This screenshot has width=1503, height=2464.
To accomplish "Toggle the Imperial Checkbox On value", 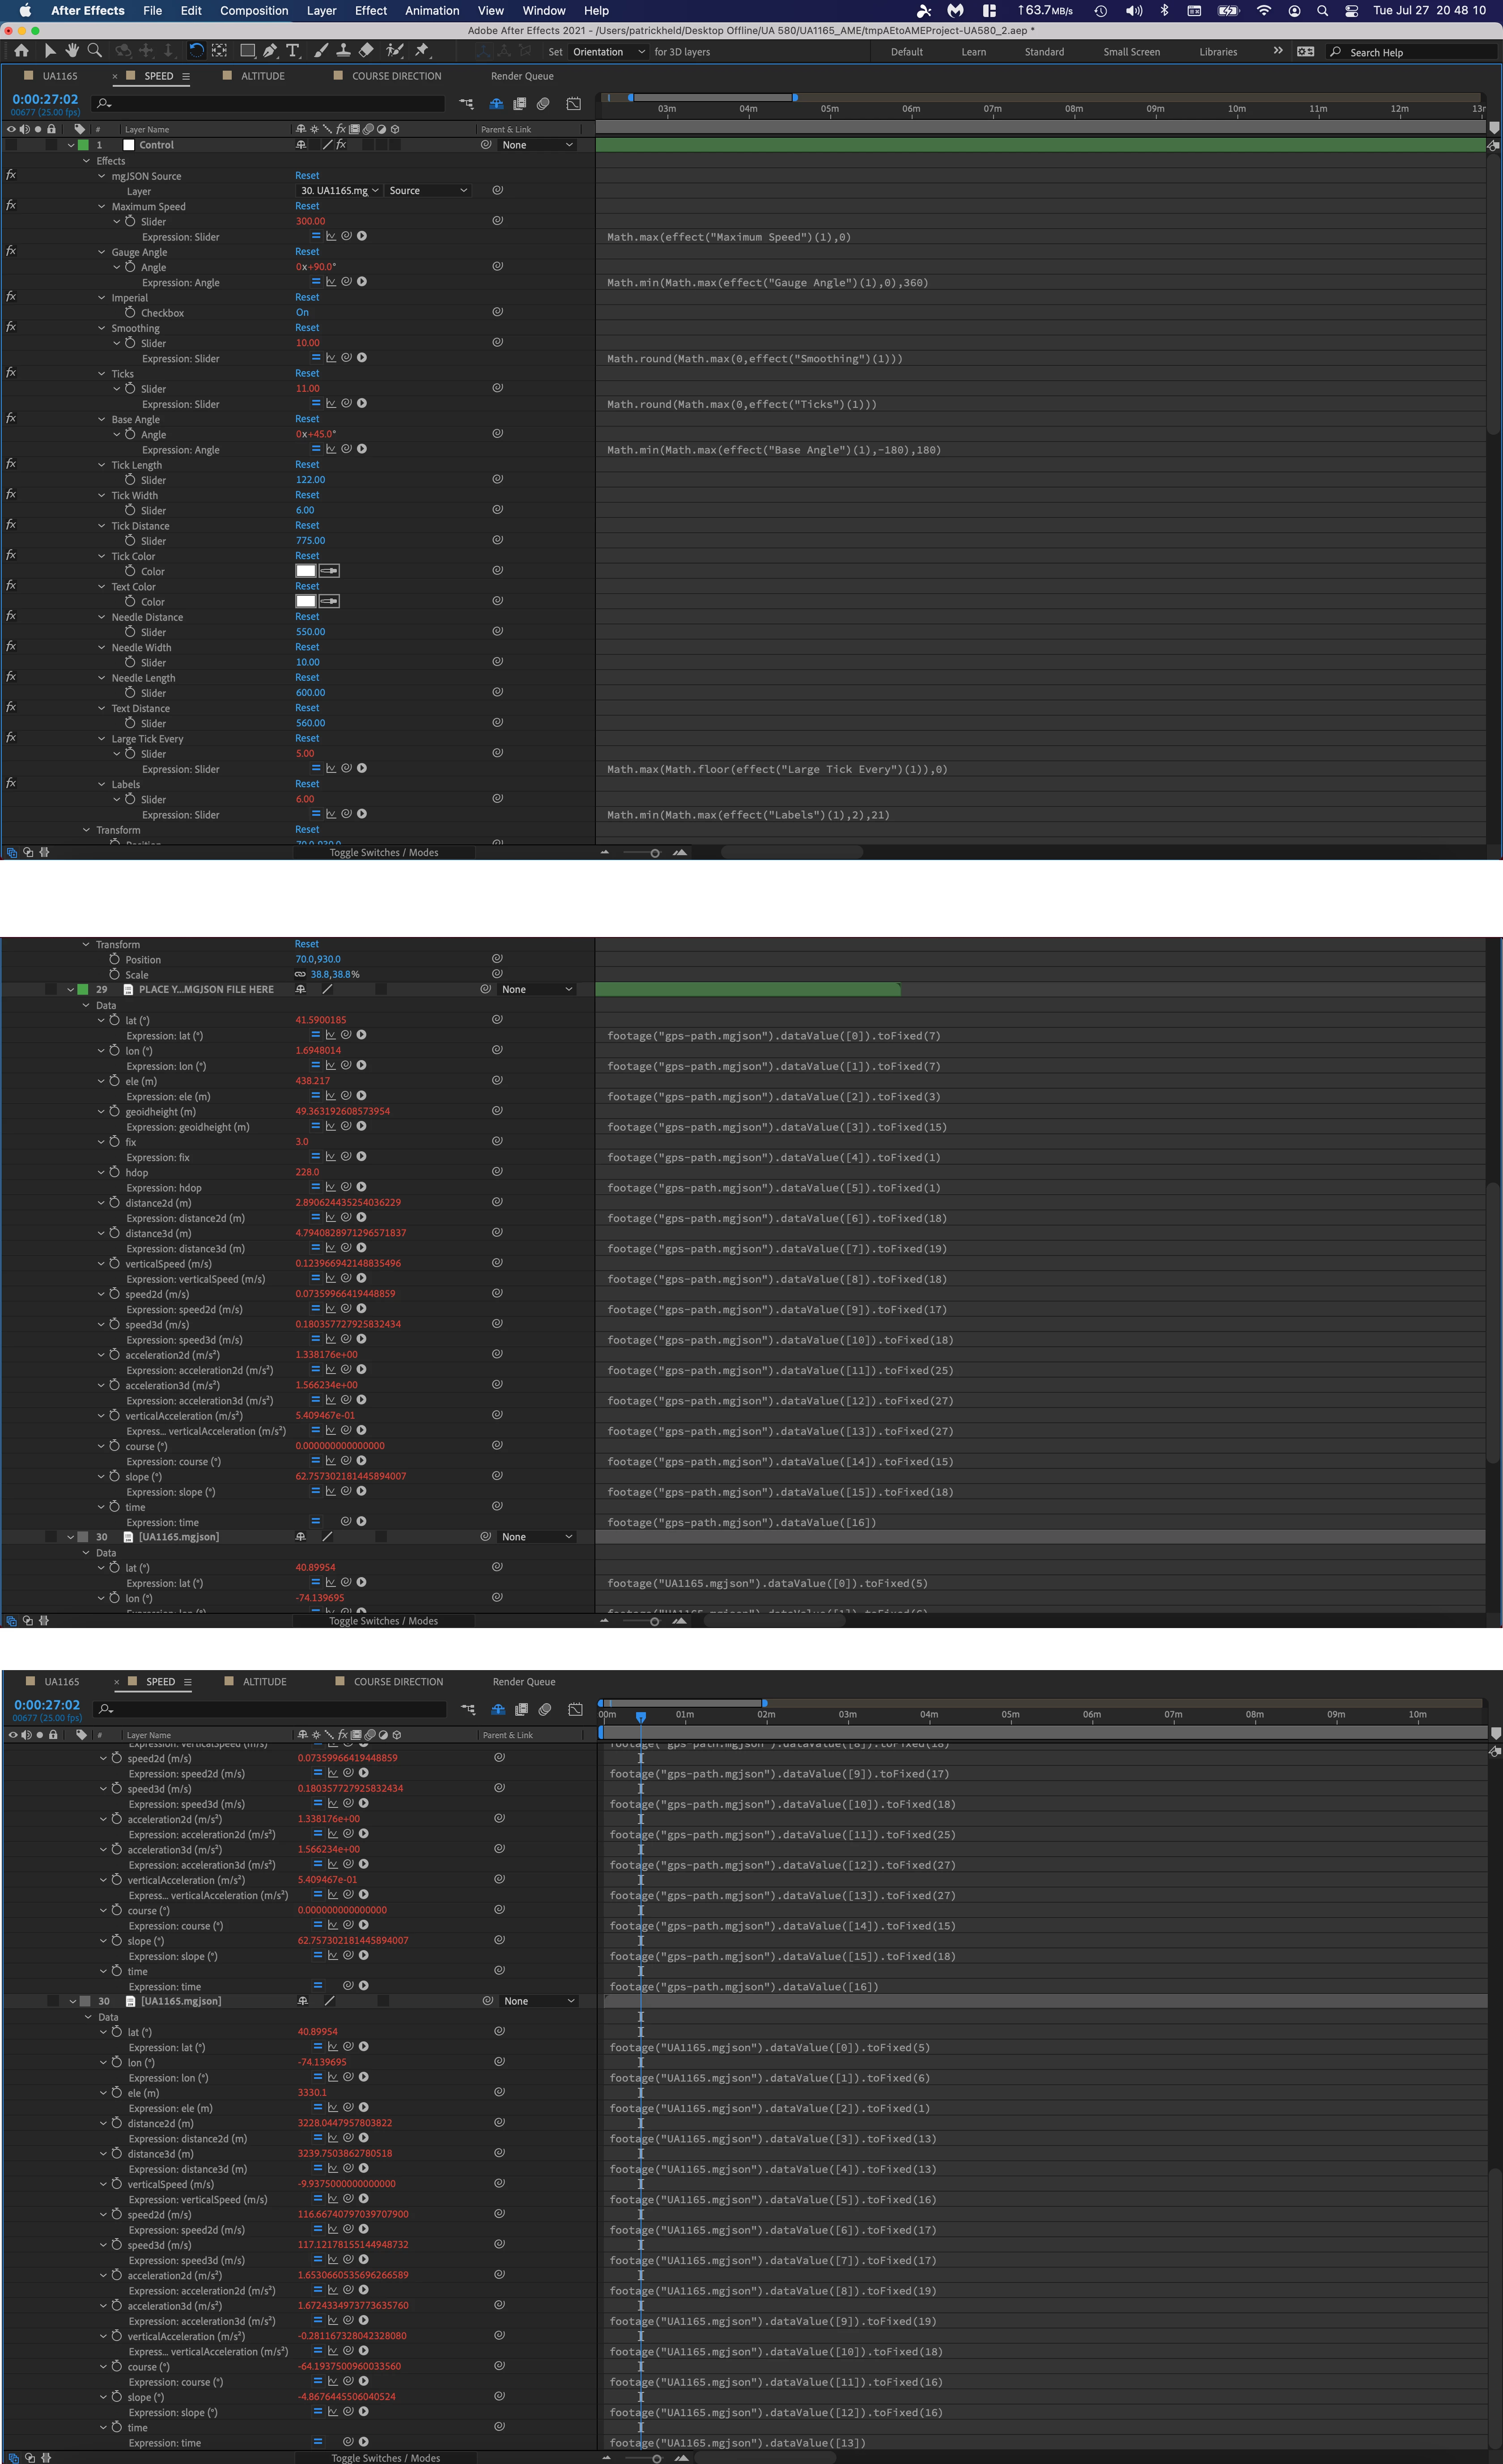I will pos(302,312).
